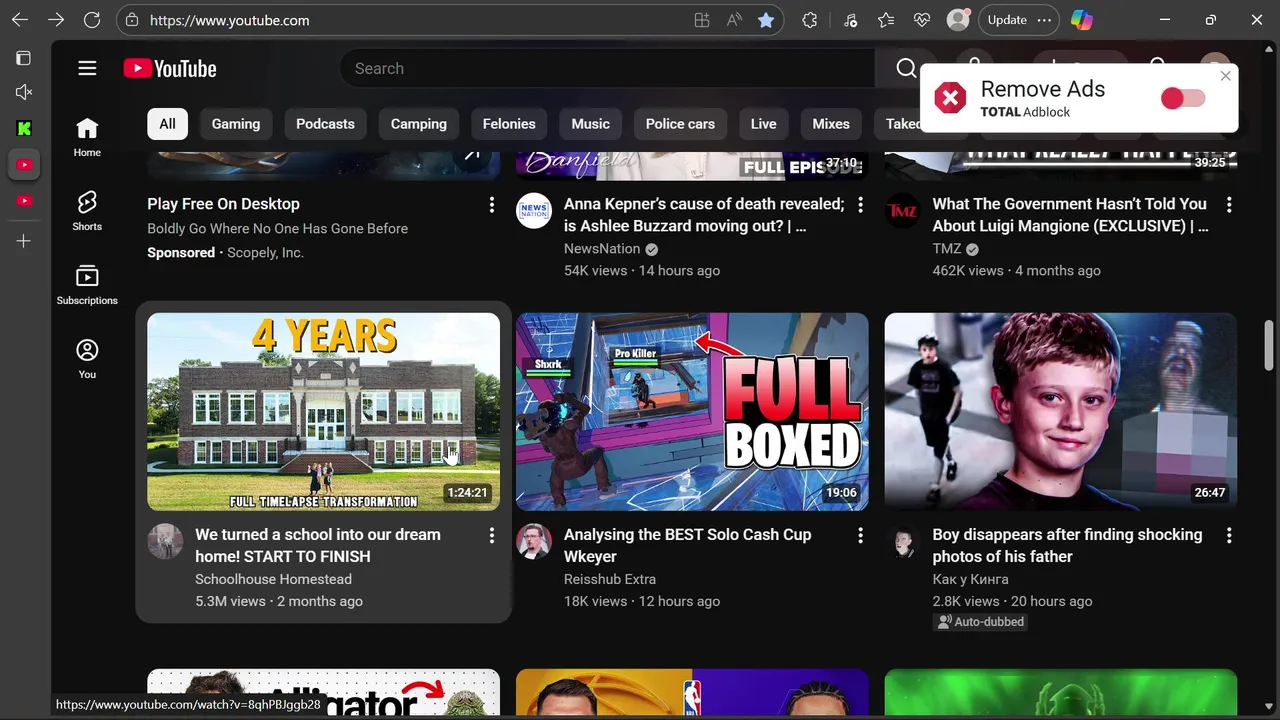The height and width of the screenshot is (720, 1280).
Task: Select the Felonies filter chip
Action: pyautogui.click(x=509, y=124)
